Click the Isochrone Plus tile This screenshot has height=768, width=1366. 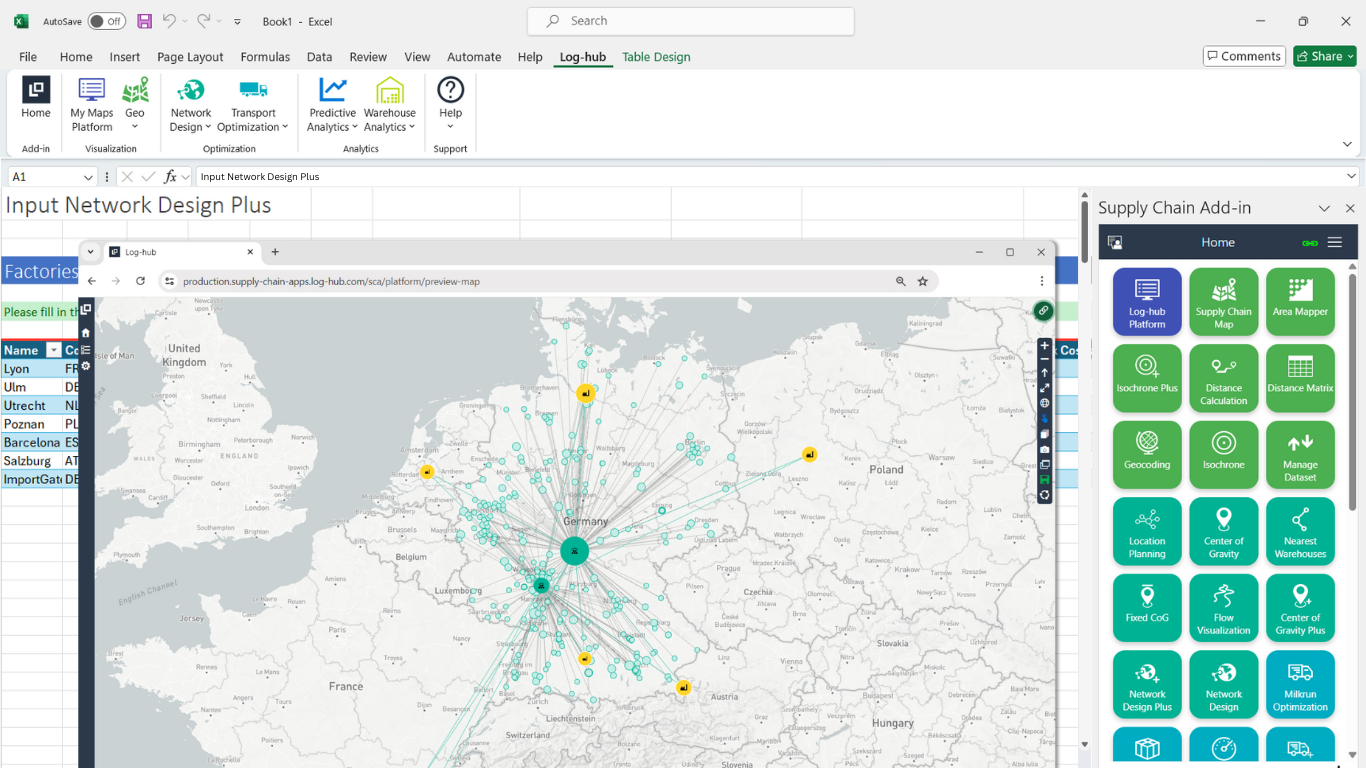(1147, 378)
